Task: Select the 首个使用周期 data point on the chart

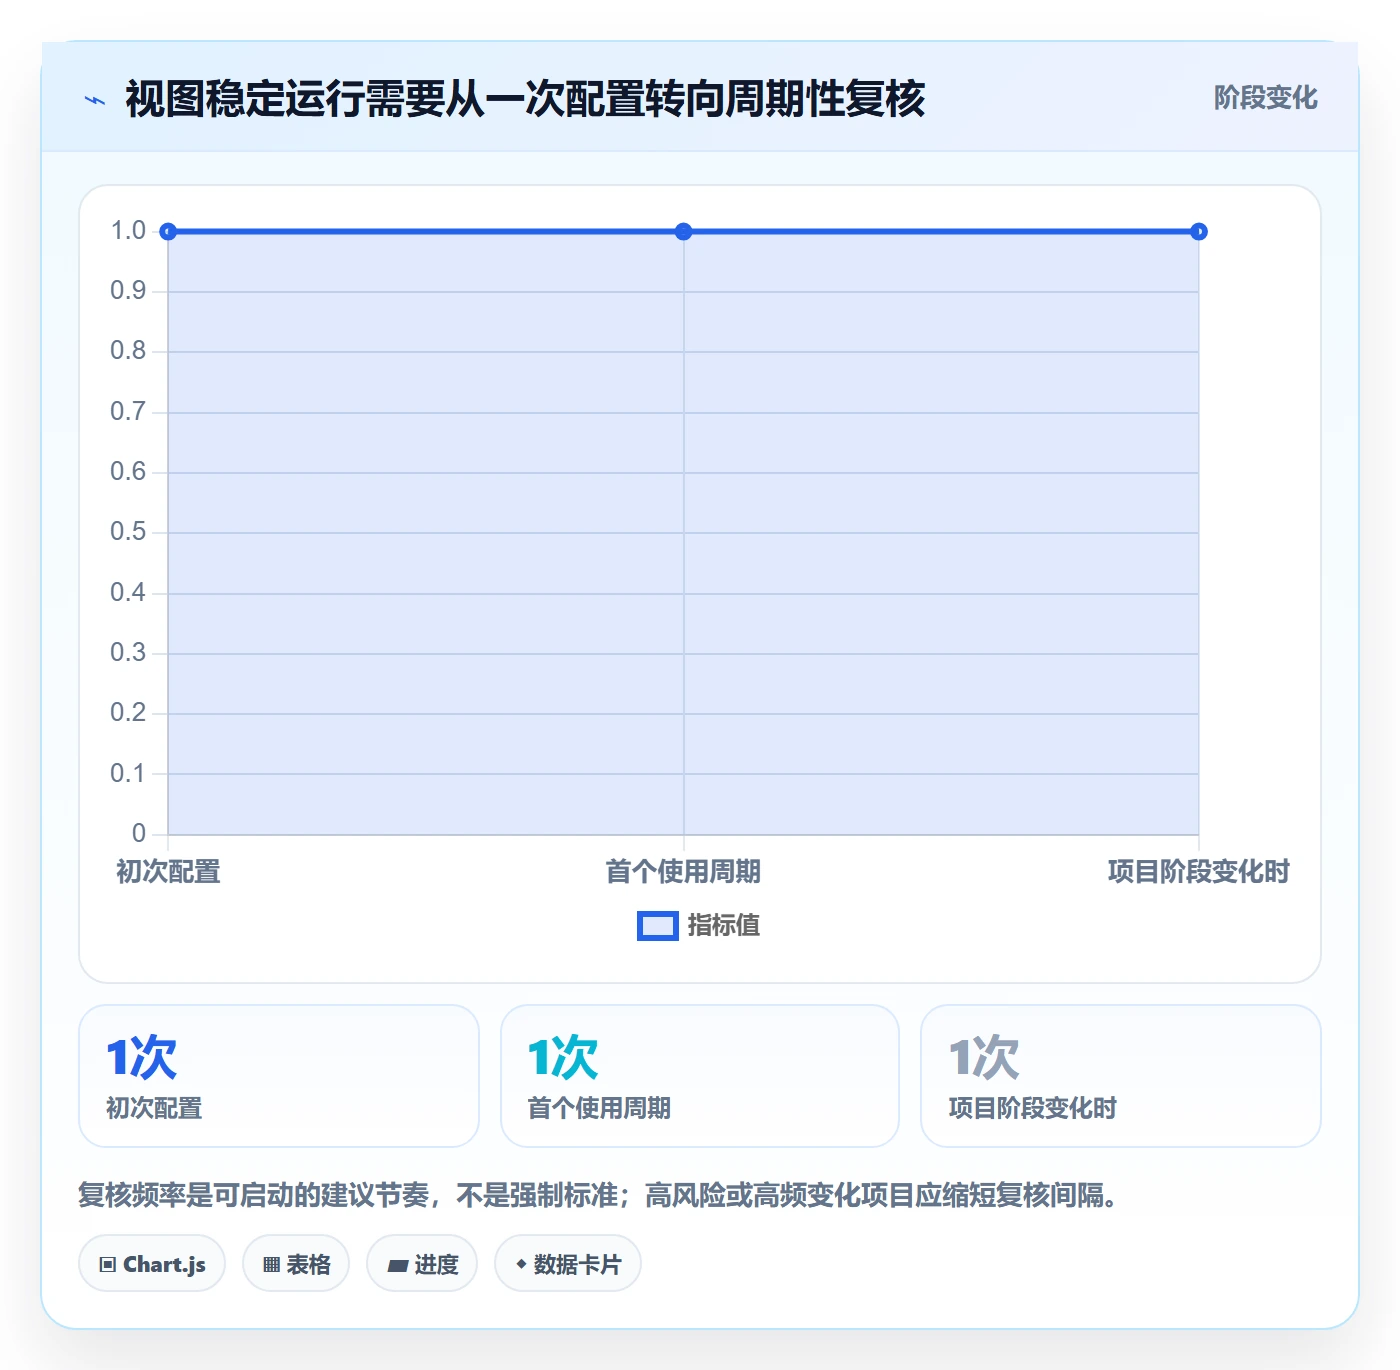Action: (x=684, y=232)
